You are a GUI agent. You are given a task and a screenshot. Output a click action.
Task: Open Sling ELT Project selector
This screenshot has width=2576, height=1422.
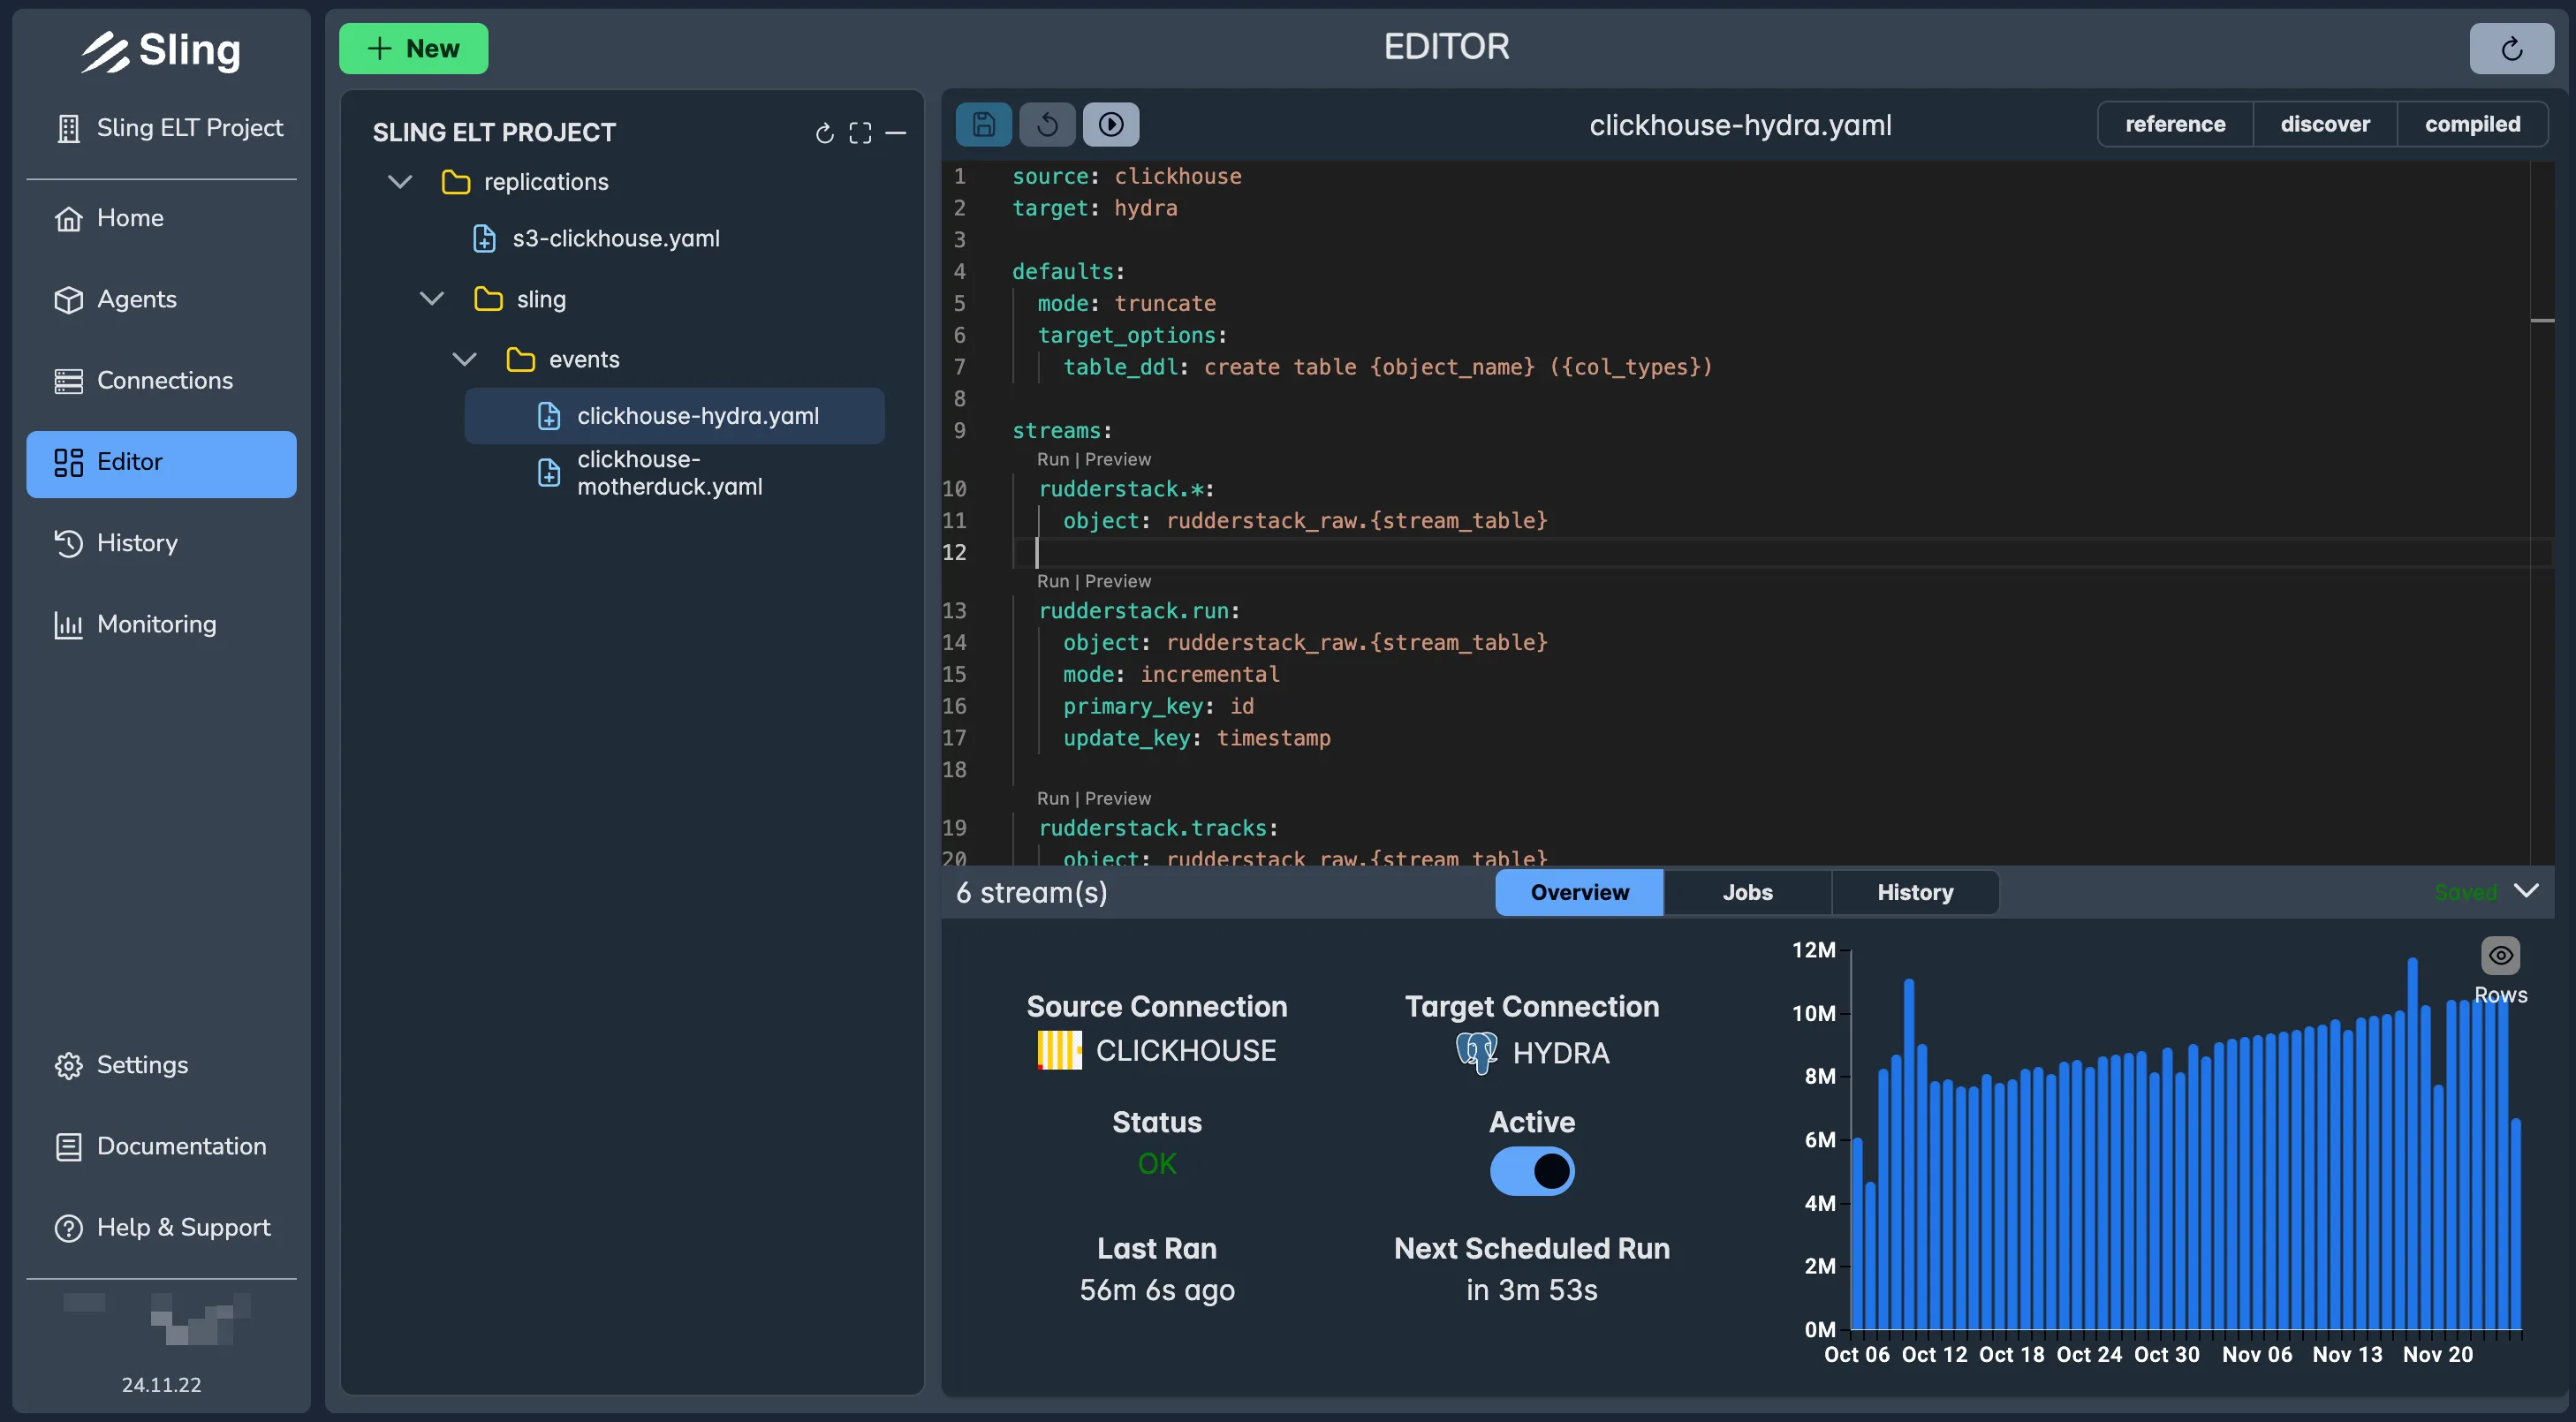point(161,128)
